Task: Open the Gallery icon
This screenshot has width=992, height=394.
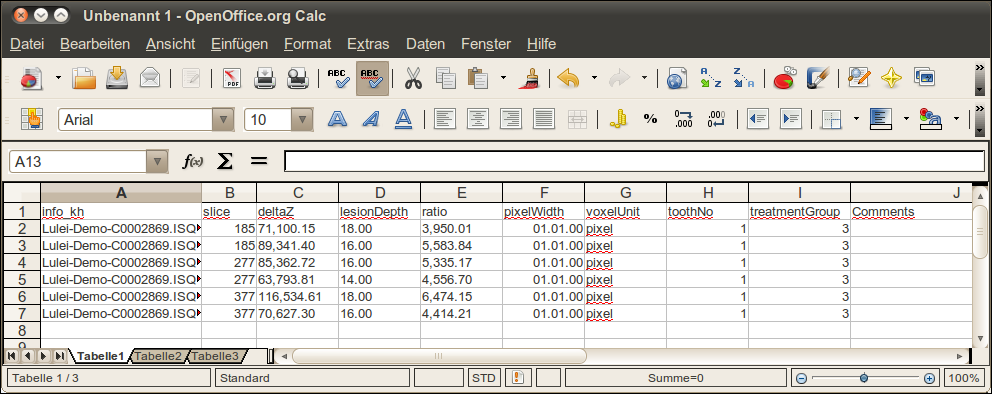Action: coord(924,78)
